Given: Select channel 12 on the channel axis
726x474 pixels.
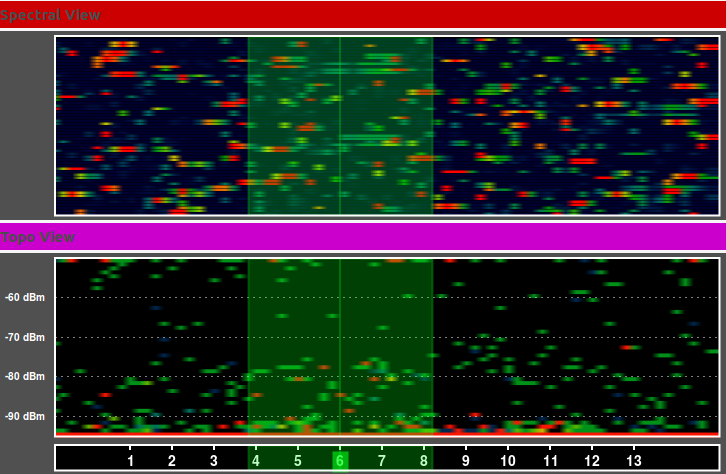Looking at the screenshot, I should (592, 461).
